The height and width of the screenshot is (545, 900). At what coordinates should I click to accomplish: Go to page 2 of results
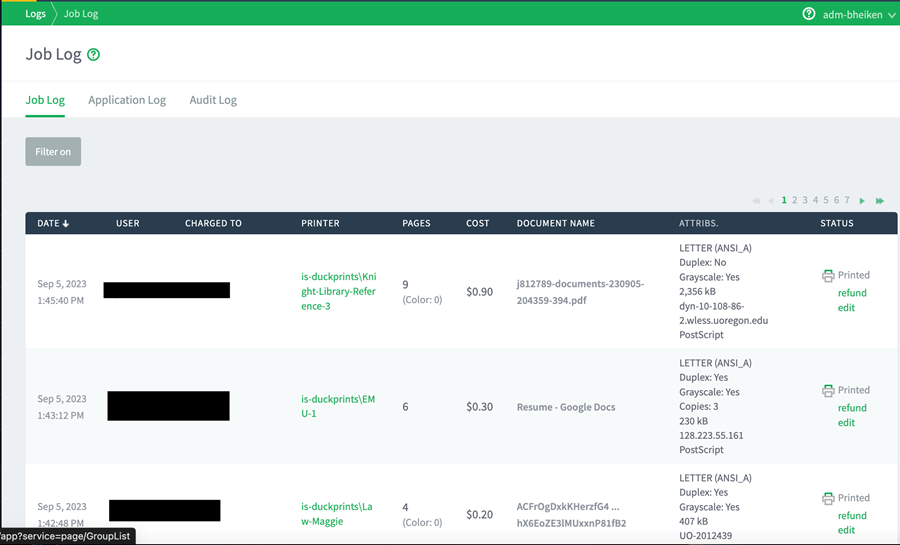pos(794,200)
